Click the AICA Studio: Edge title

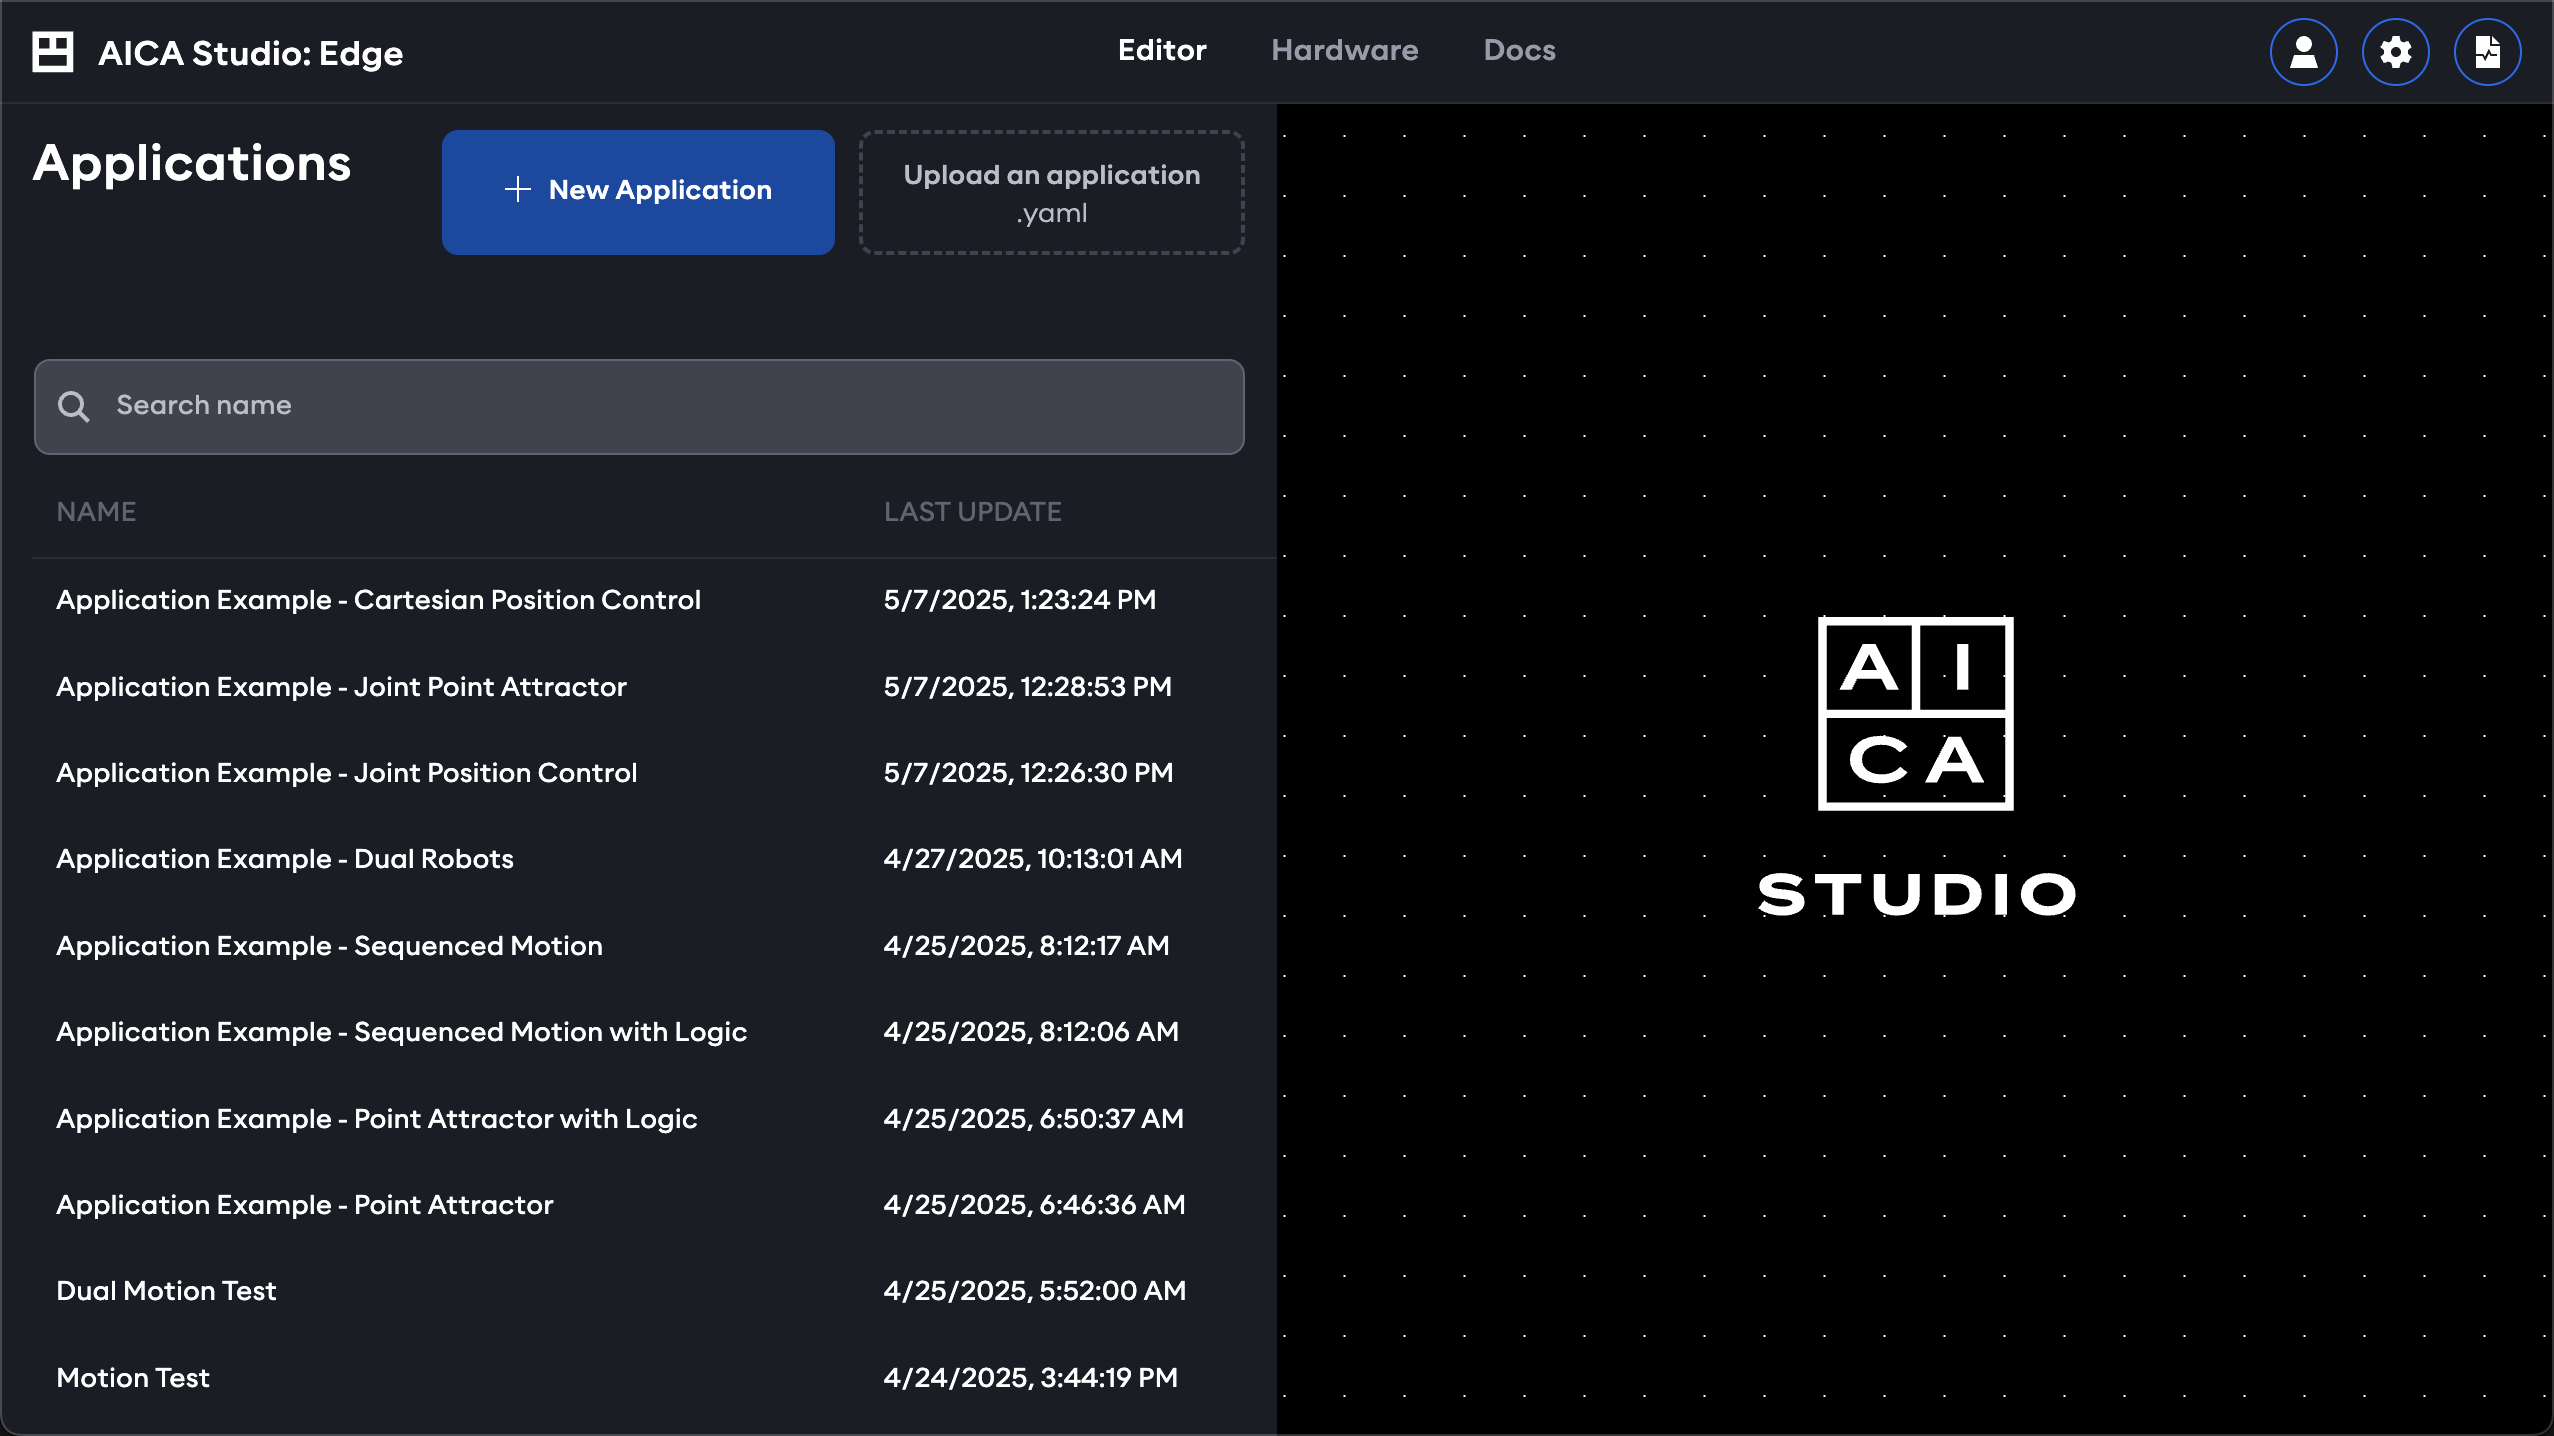pos(250,53)
